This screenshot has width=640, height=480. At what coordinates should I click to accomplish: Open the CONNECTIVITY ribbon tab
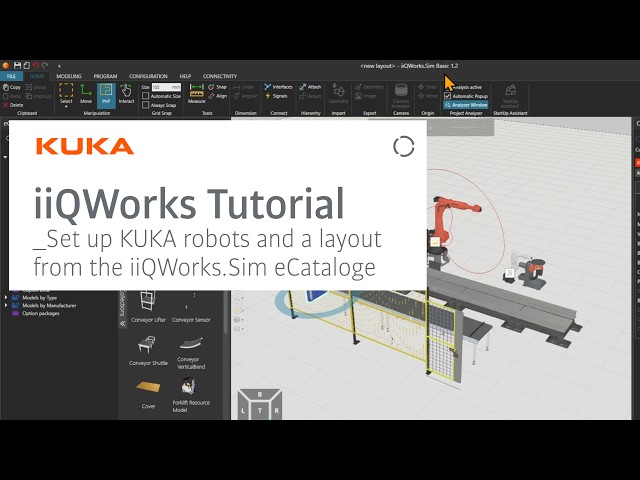220,76
